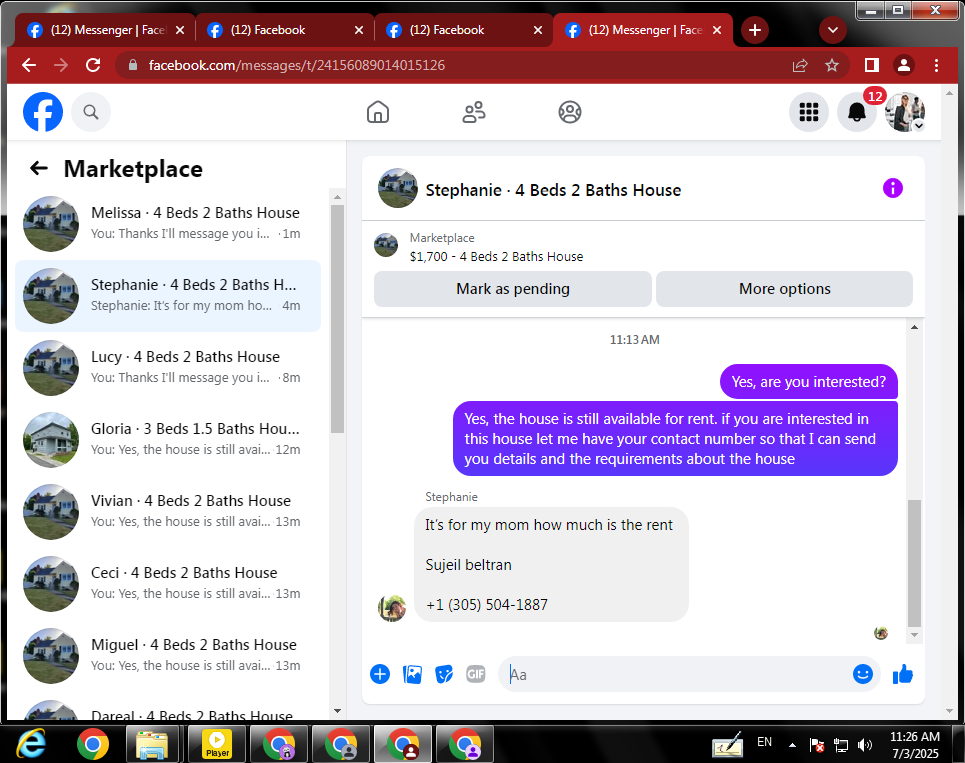Open Vivian 4 Beds 2 Baths conversation
Image resolution: width=965 pixels, height=763 pixels.
[168, 511]
